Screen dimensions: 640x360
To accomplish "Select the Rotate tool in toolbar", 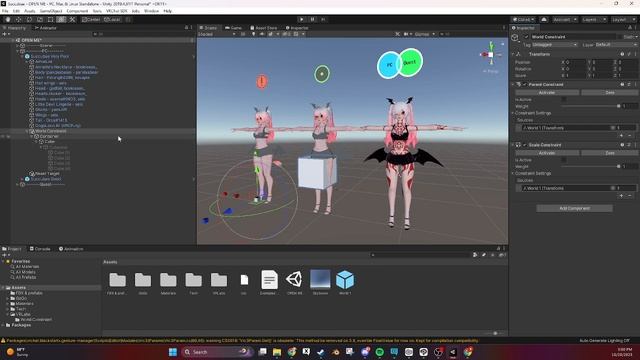I will click(29, 19).
